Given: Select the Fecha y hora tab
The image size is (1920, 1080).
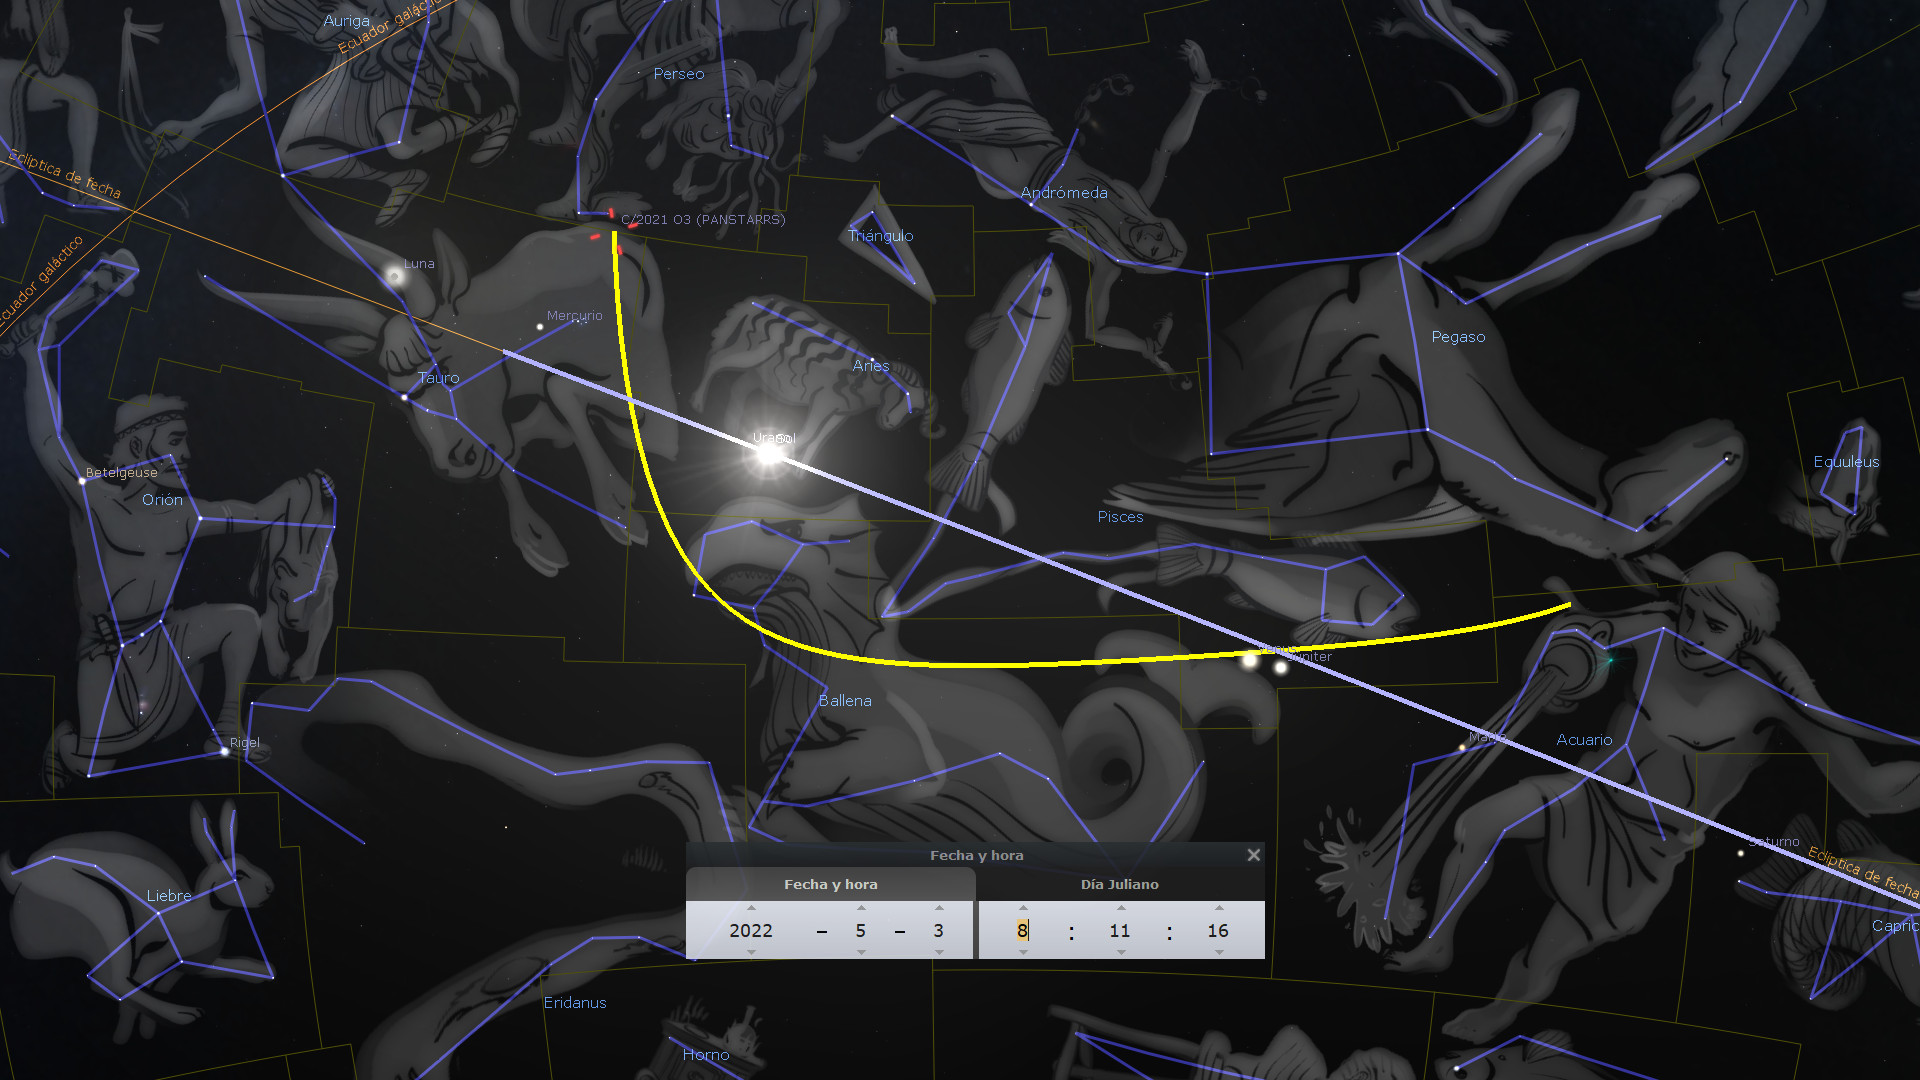Looking at the screenshot, I should (x=831, y=884).
